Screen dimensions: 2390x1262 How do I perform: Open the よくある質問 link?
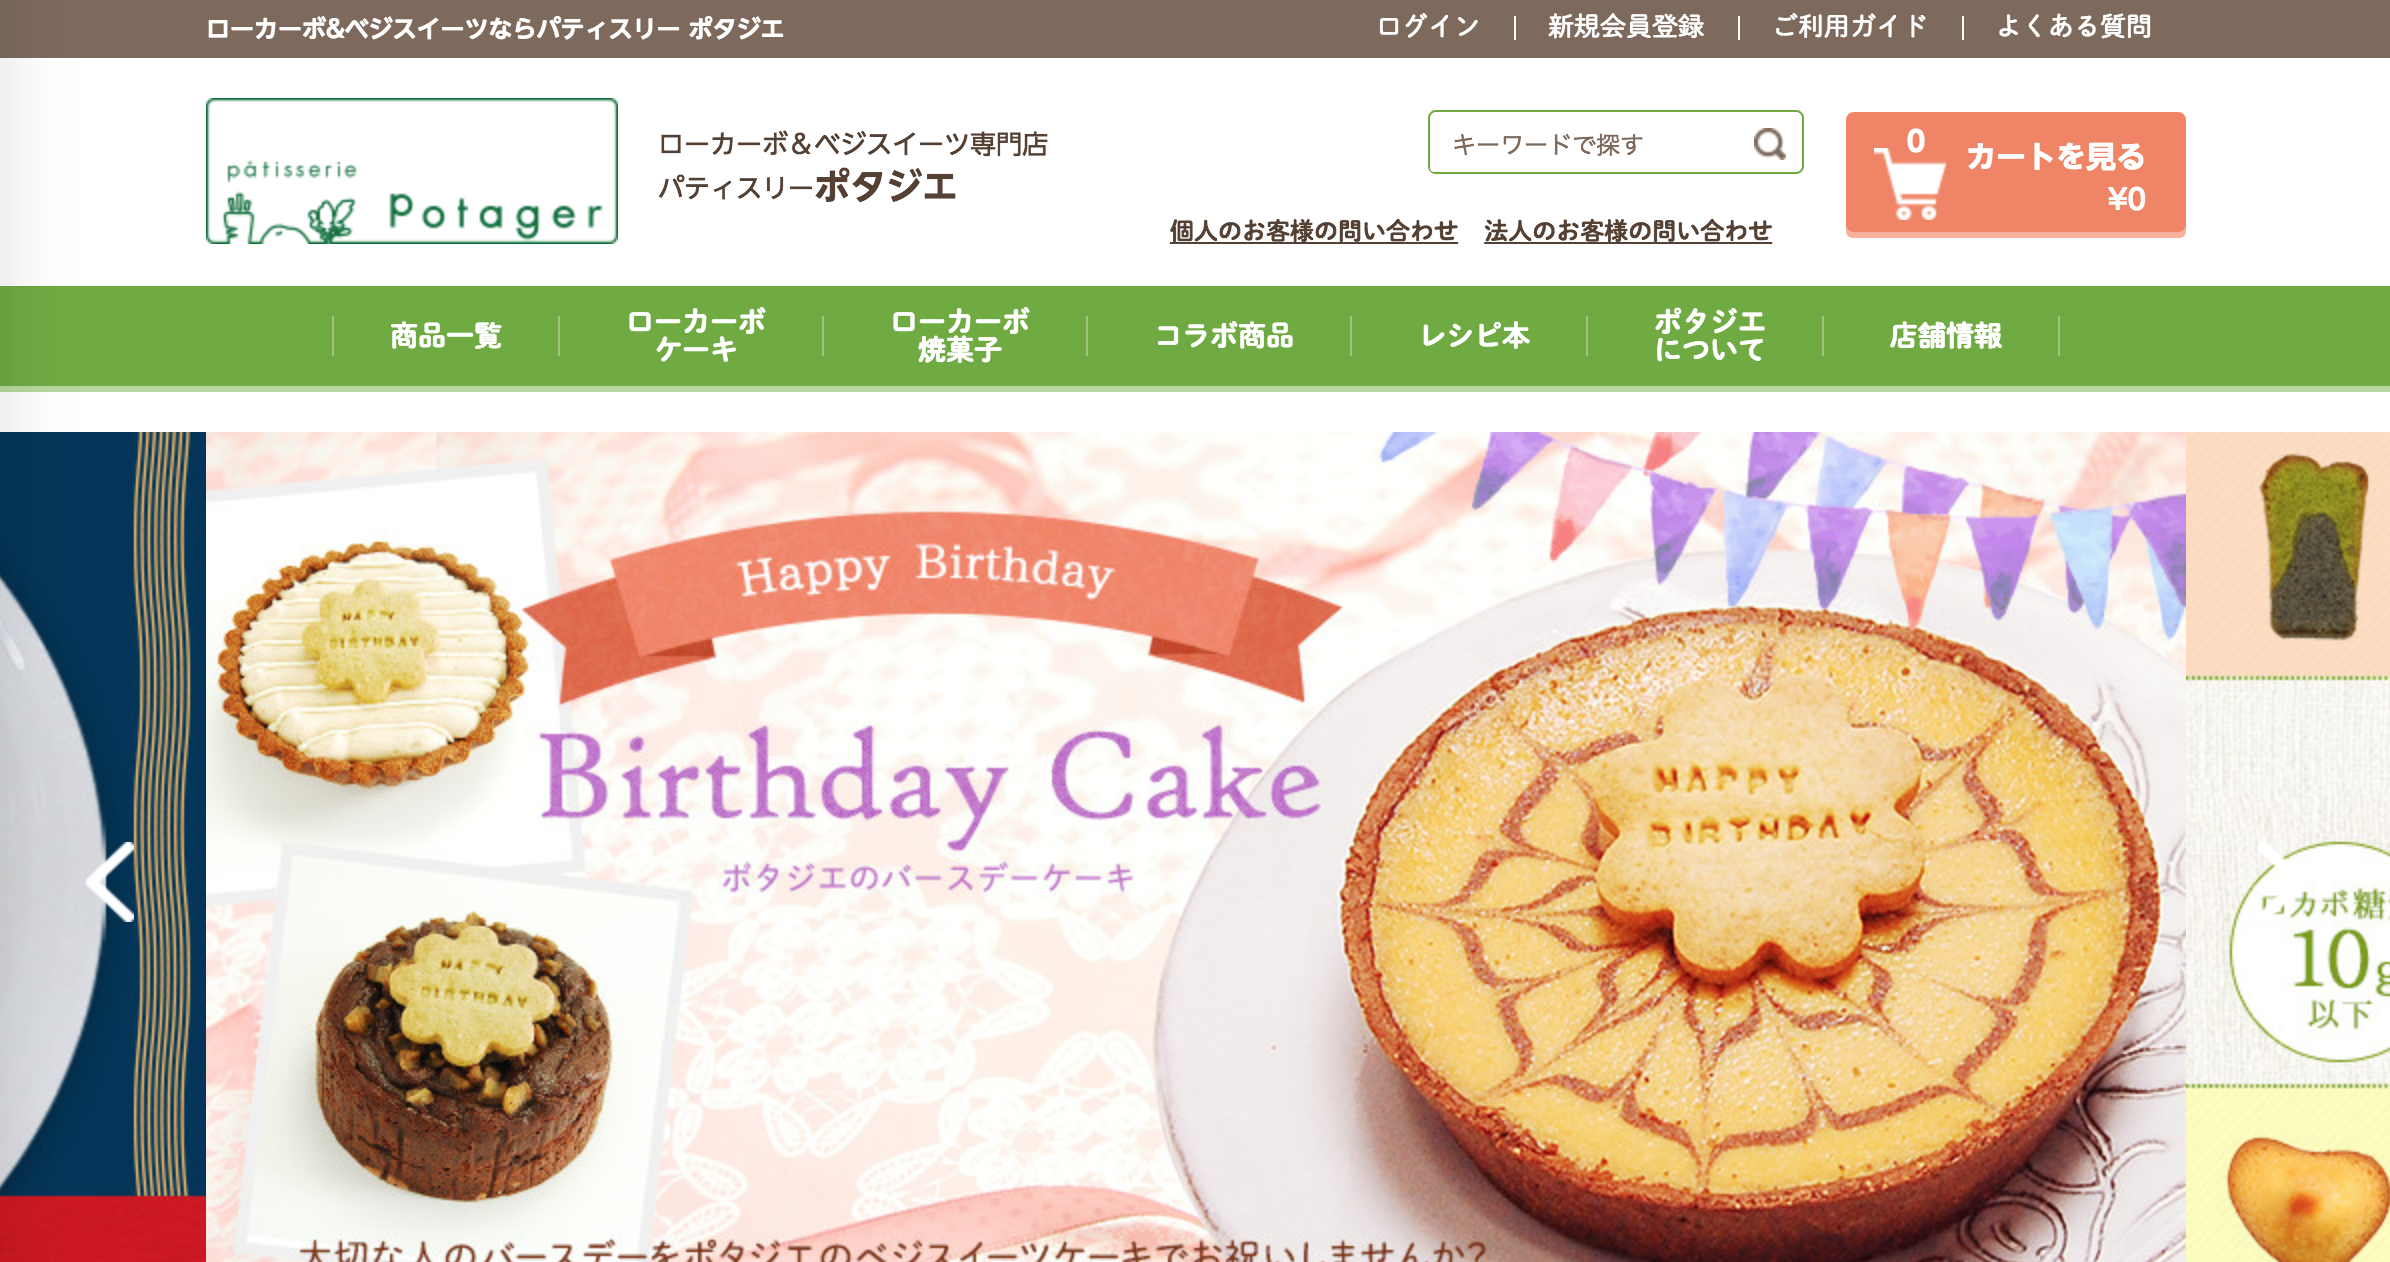(x=2074, y=27)
